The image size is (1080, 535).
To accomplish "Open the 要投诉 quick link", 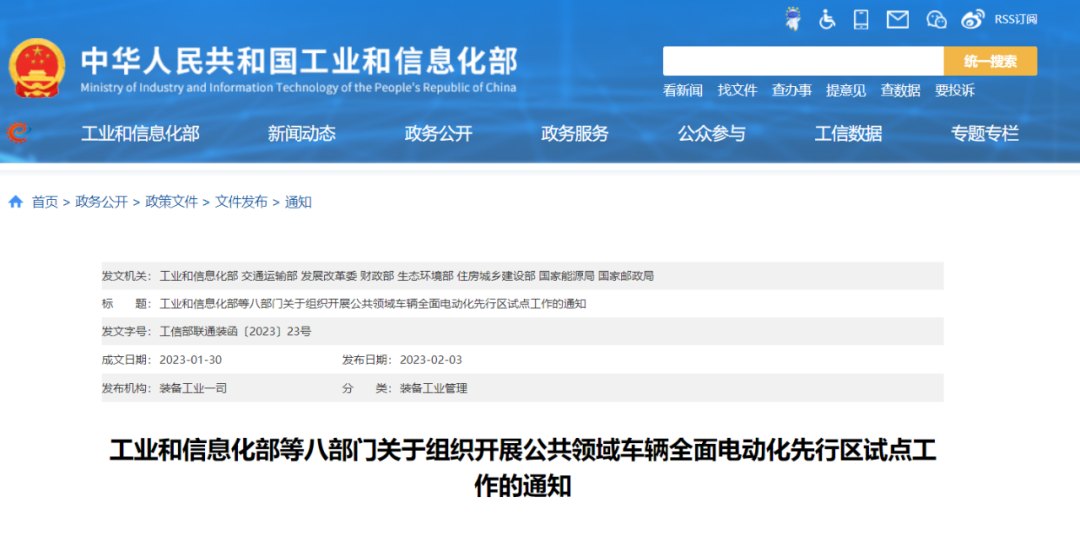I will pyautogui.click(x=955, y=90).
